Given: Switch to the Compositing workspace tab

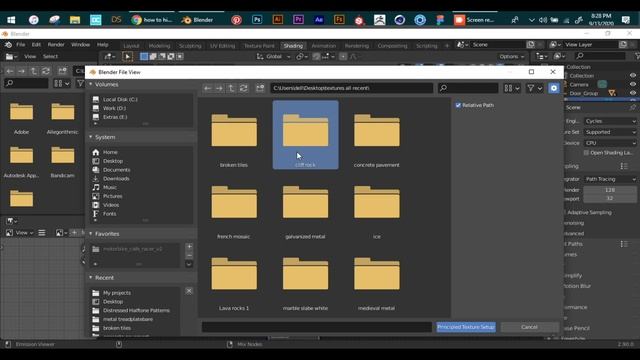Looking at the screenshot, I should tap(392, 46).
